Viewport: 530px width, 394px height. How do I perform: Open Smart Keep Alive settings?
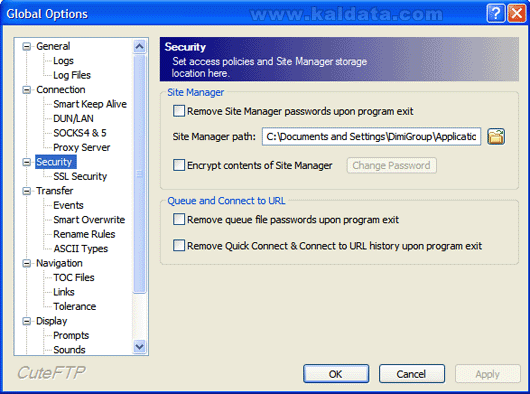[90, 104]
